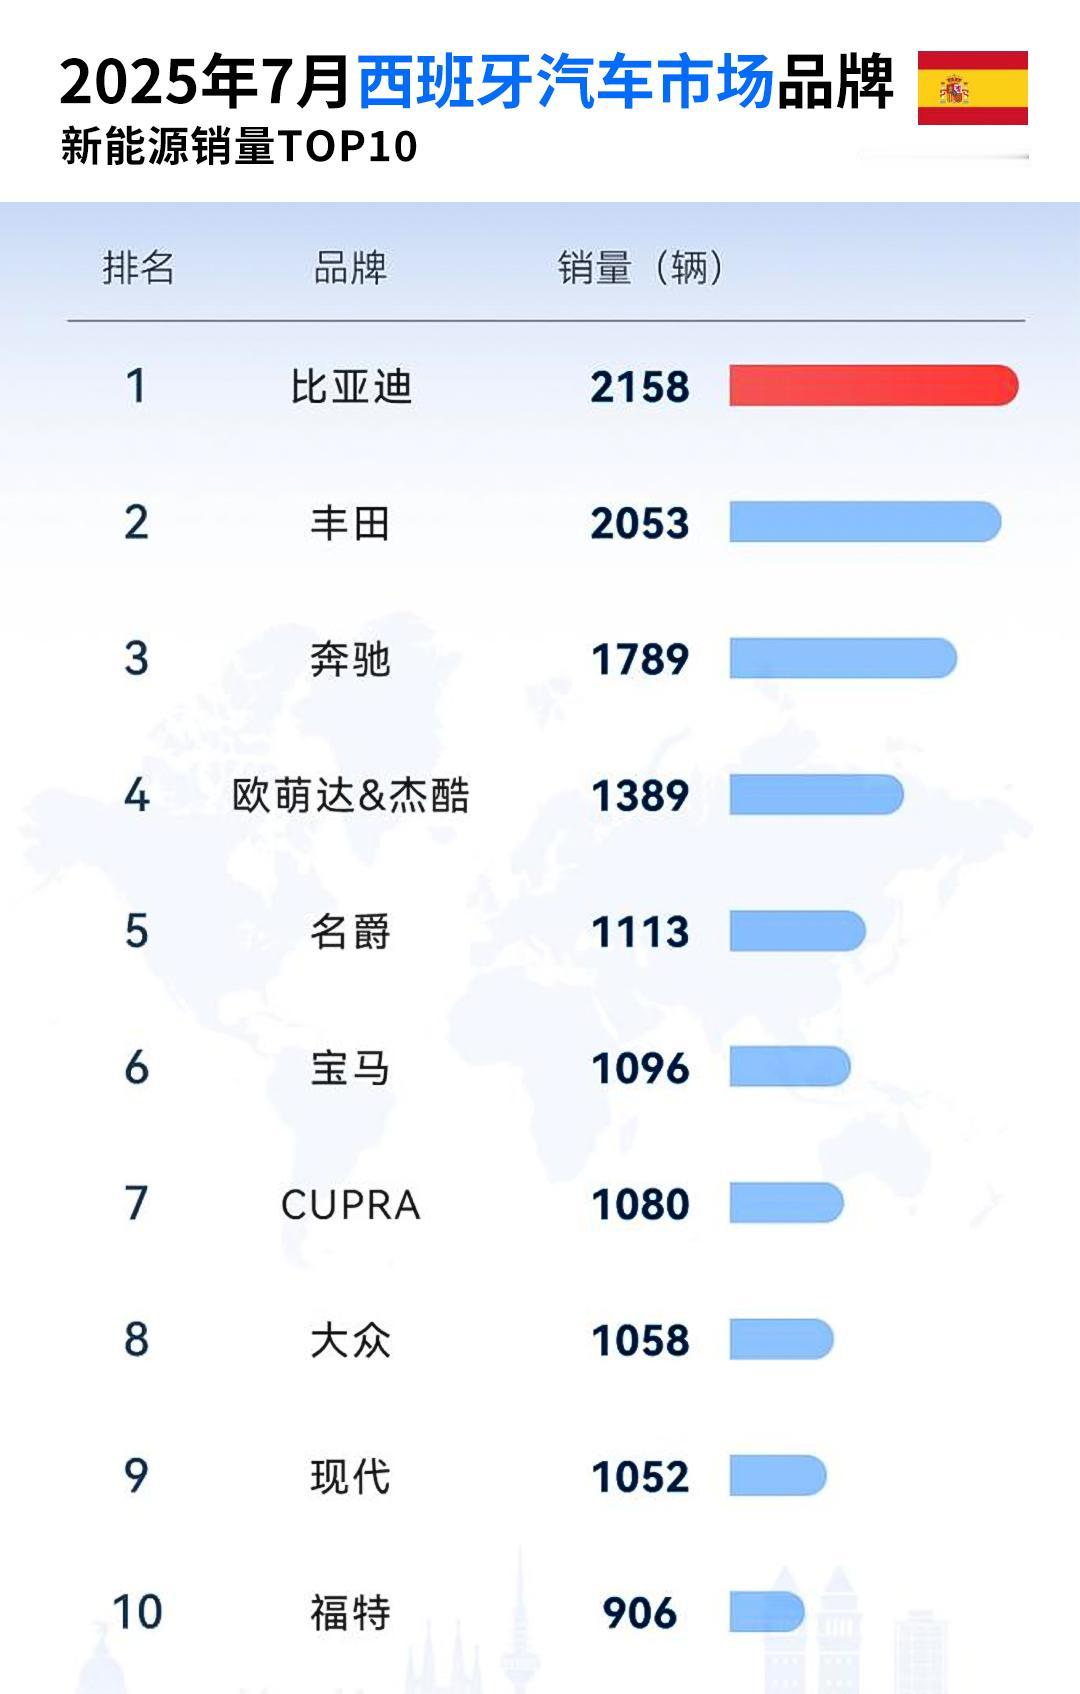Select the red BYD sales bar
1080x1694 pixels.
874,386
